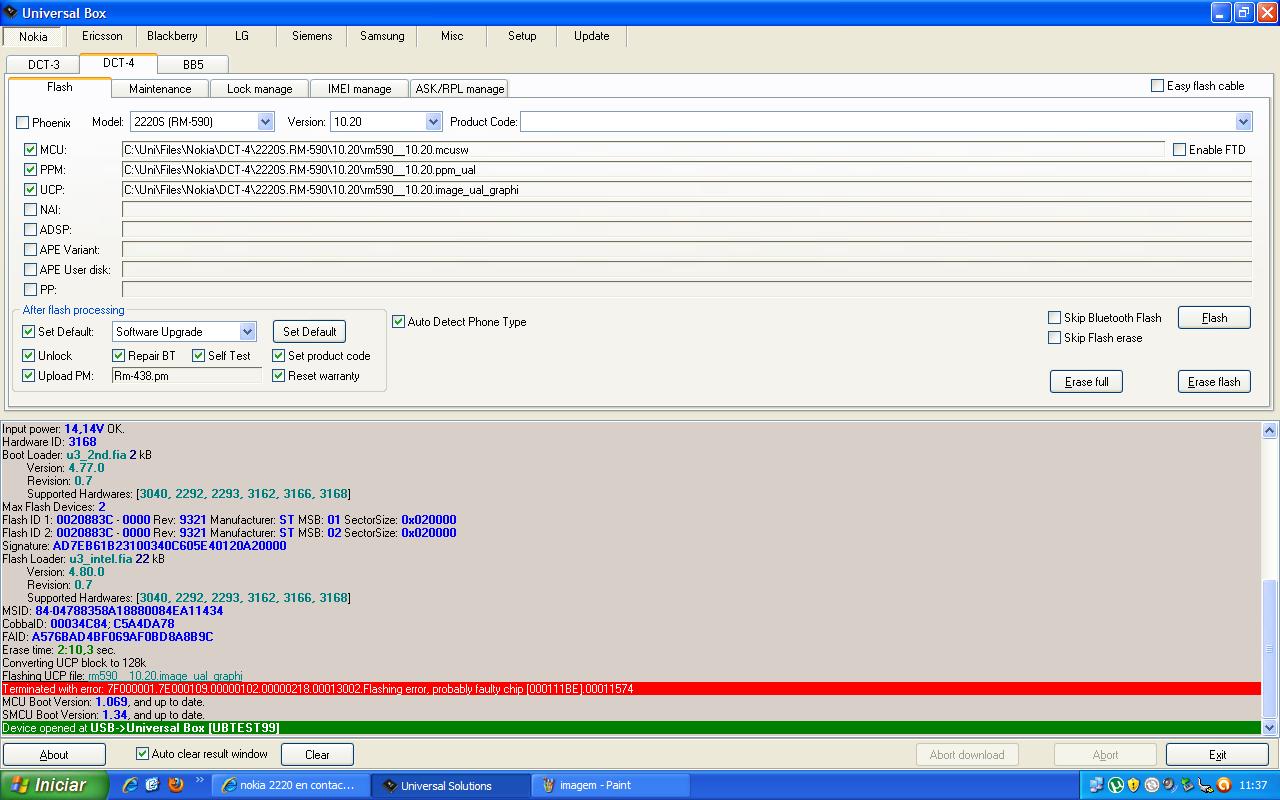This screenshot has height=800, width=1280.
Task: Click the red "Terminated with error" log line
Action: pyautogui.click(x=631, y=689)
